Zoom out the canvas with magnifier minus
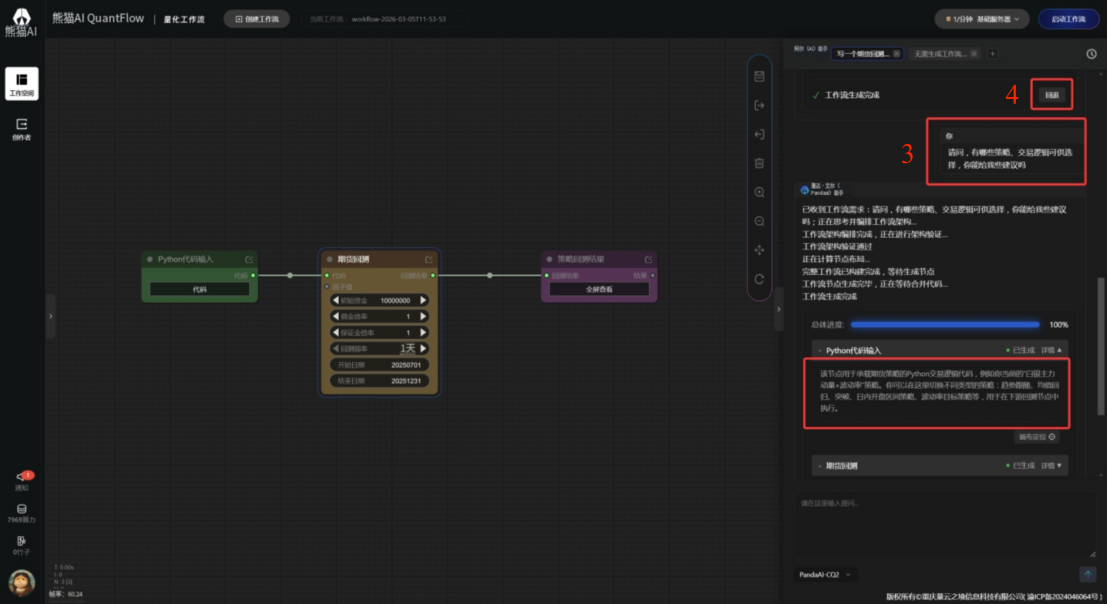 tap(760, 221)
